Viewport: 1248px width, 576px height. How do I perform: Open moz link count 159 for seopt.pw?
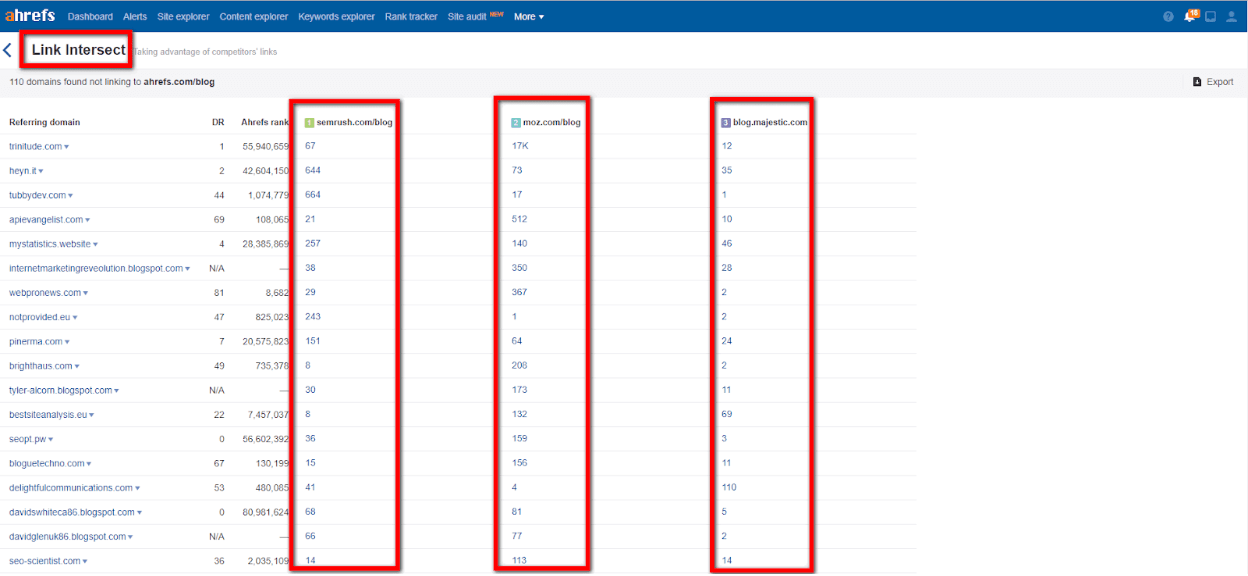[x=519, y=439]
